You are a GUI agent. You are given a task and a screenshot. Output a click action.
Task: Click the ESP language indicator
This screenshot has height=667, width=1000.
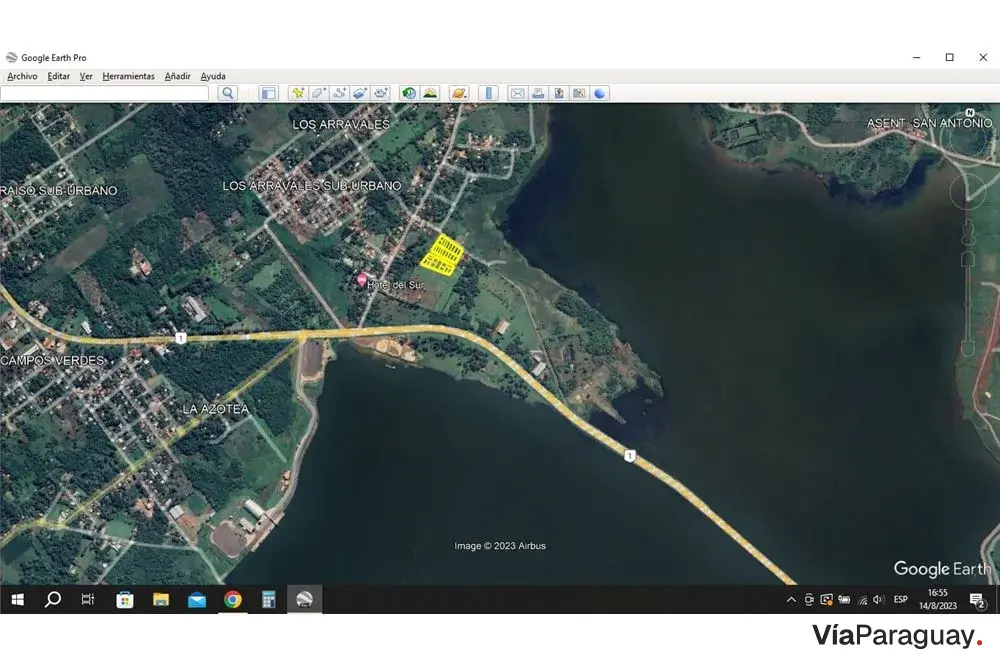click(x=901, y=599)
